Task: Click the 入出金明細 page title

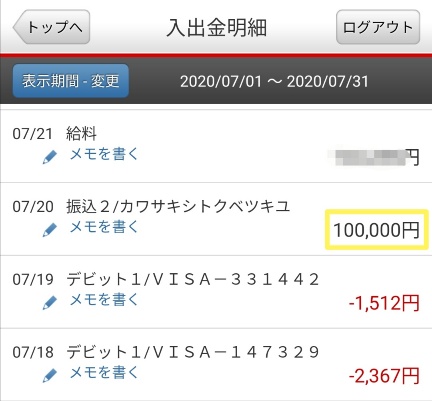Action: coord(217,27)
